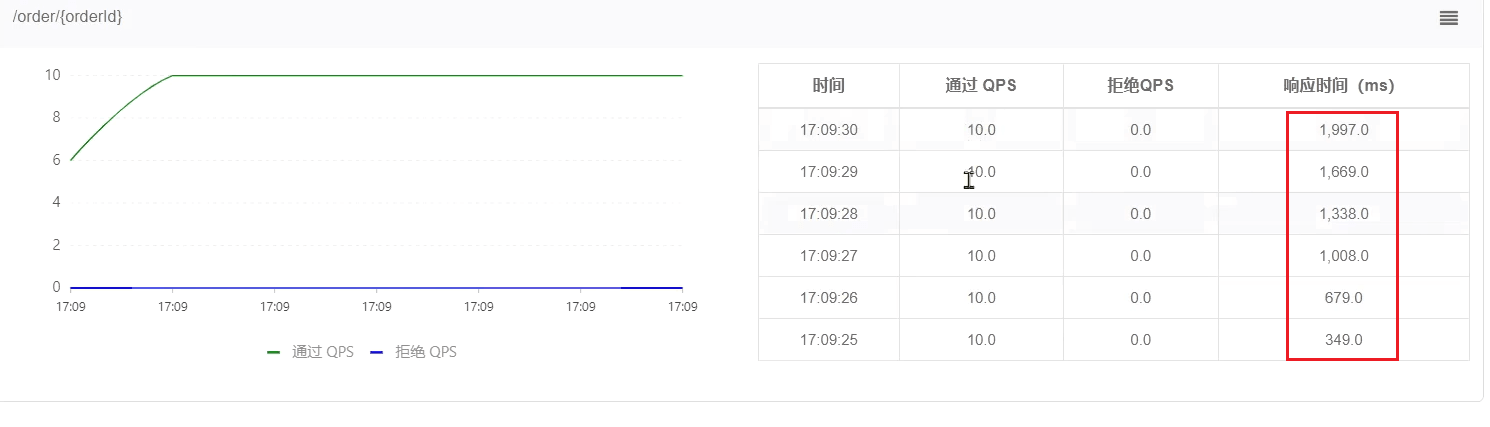Click the 1,669.0 response time value

[x=1343, y=172]
